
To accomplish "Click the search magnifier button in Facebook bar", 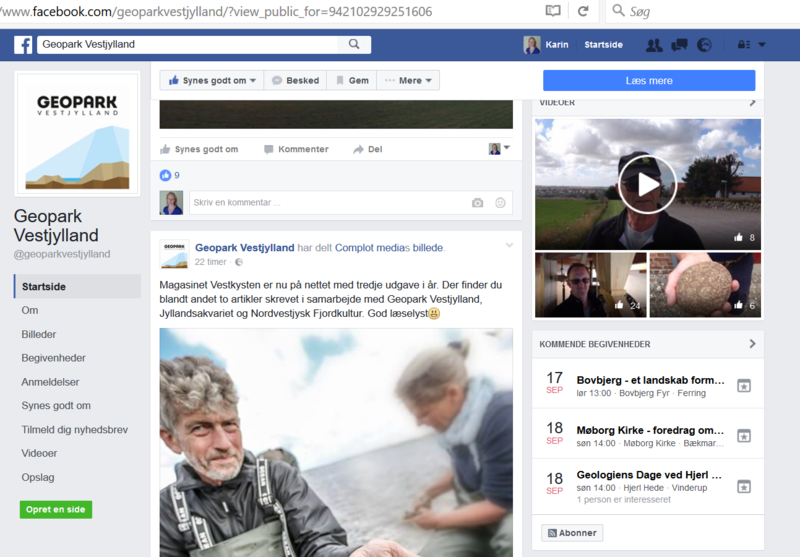I will (354, 44).
